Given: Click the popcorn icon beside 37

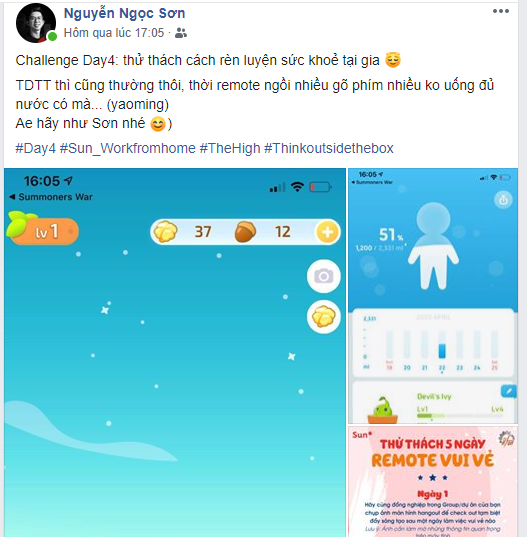Looking at the screenshot, I should (165, 232).
